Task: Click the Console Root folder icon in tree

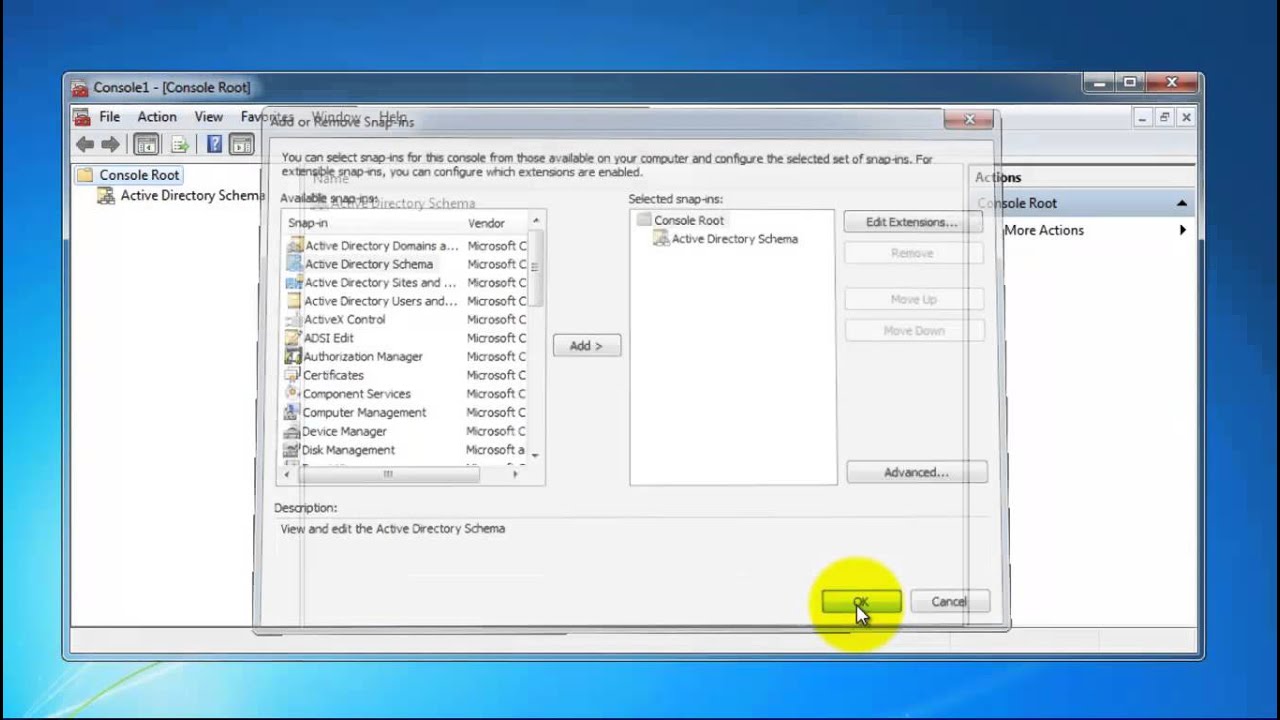Action: (85, 175)
